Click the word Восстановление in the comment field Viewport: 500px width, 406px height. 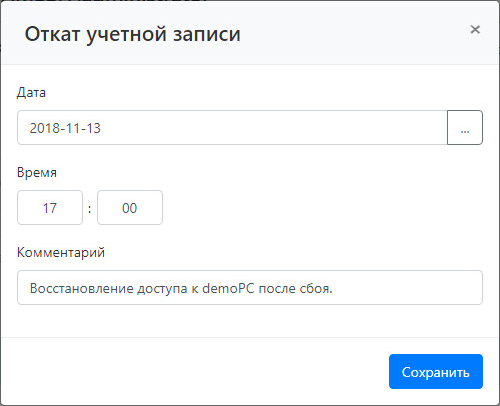click(82, 288)
